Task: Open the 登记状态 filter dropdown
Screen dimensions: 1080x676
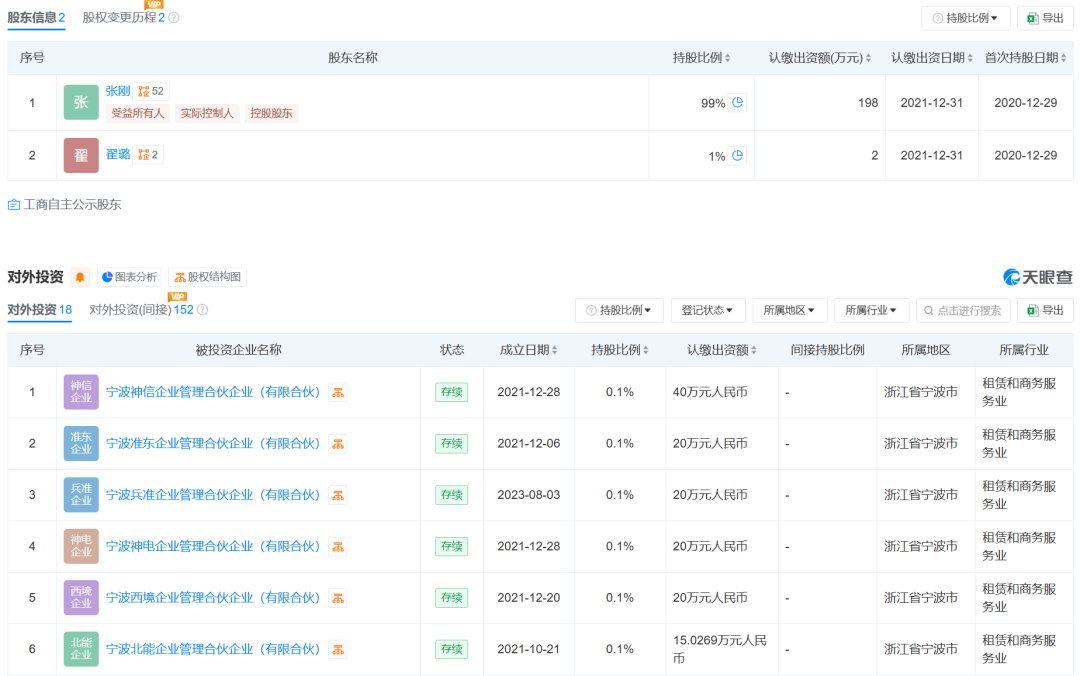Action: [707, 311]
